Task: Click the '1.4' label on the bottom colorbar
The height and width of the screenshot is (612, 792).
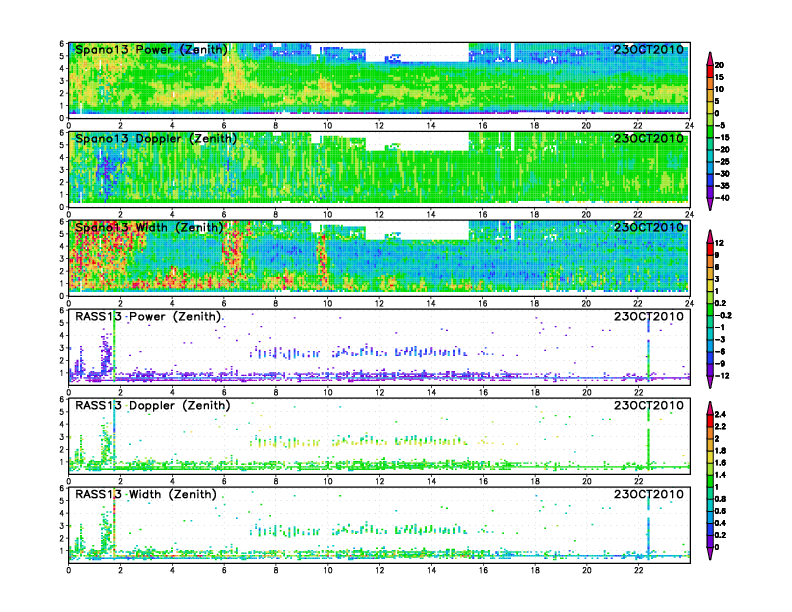Action: point(720,475)
